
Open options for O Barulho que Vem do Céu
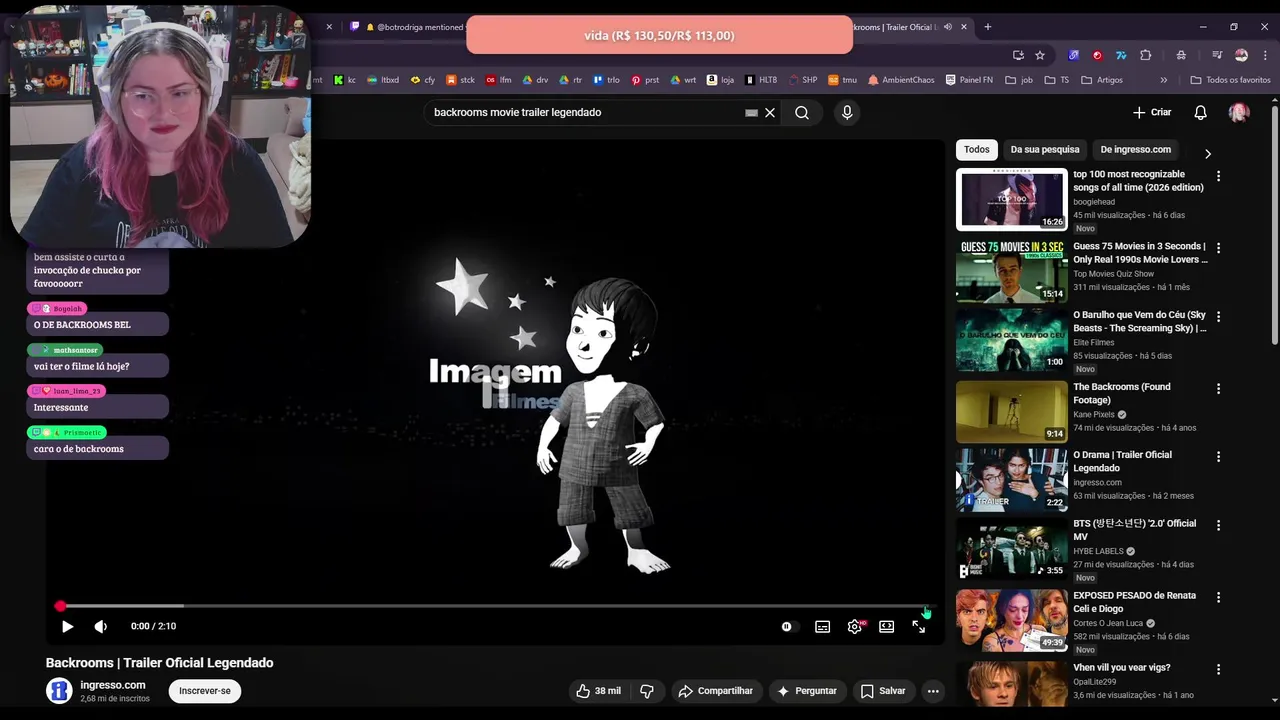[x=1218, y=317]
